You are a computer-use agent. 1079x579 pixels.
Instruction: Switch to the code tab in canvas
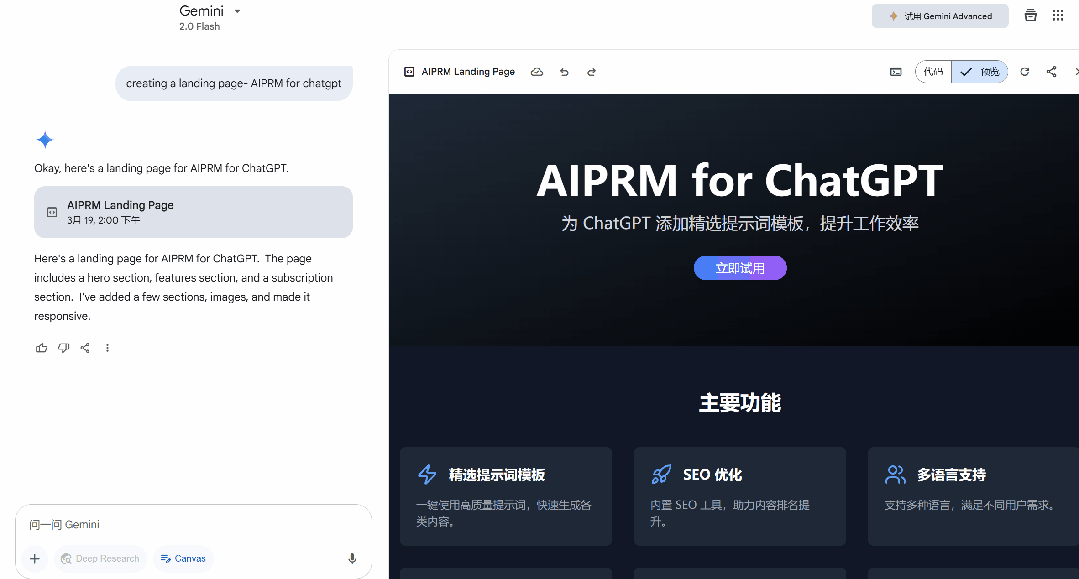pyautogui.click(x=933, y=72)
